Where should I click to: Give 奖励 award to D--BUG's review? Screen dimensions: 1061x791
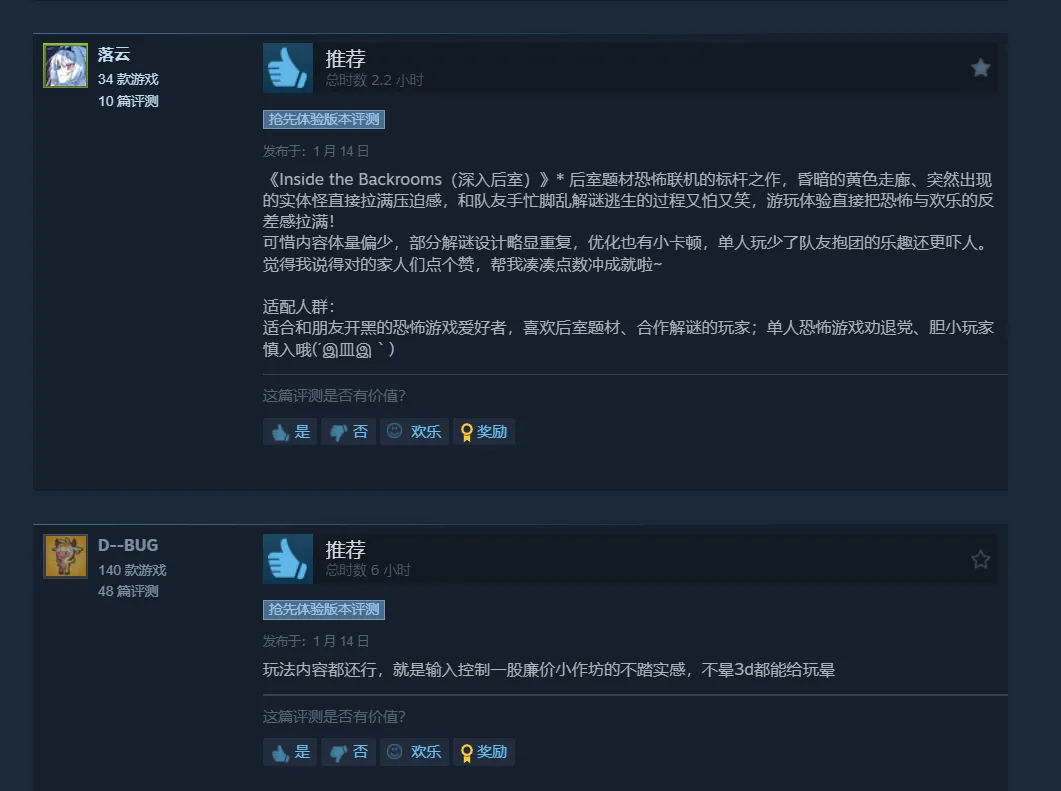pos(484,752)
